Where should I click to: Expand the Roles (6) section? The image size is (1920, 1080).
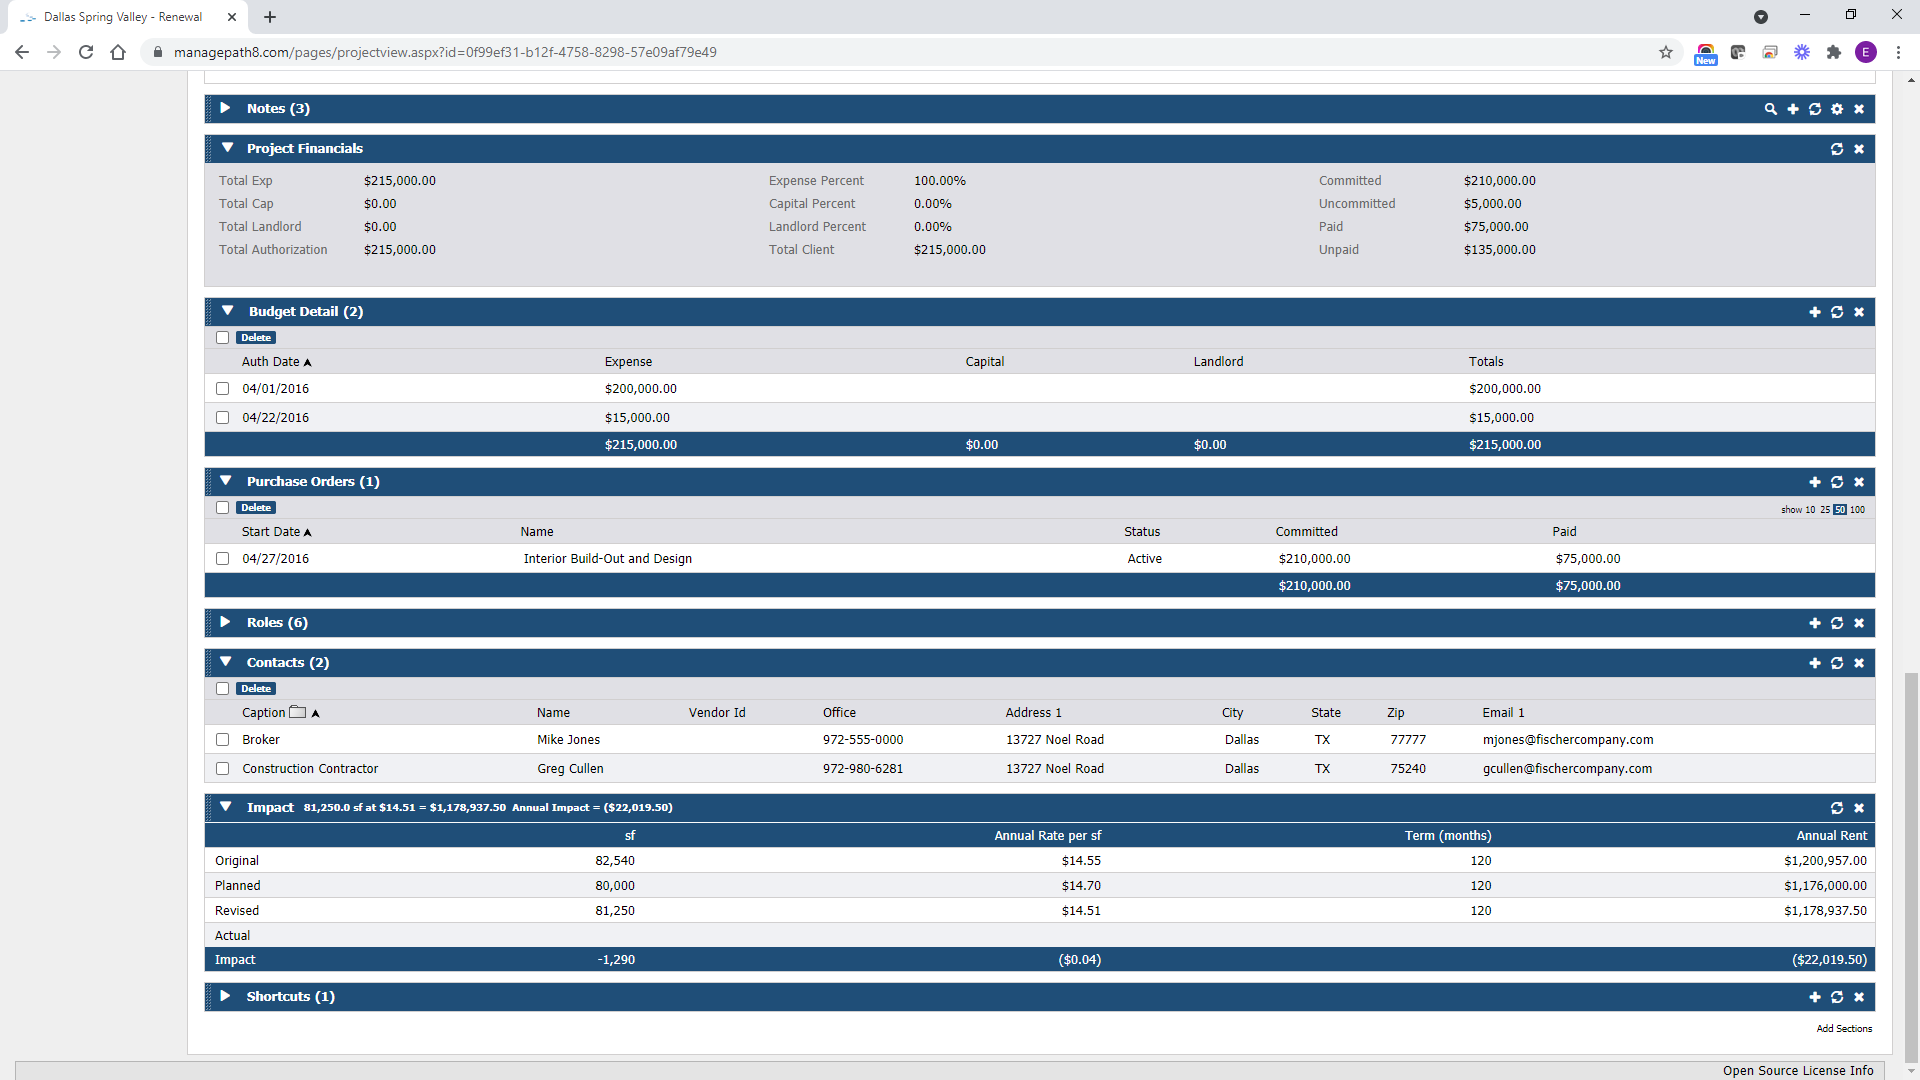(x=225, y=622)
